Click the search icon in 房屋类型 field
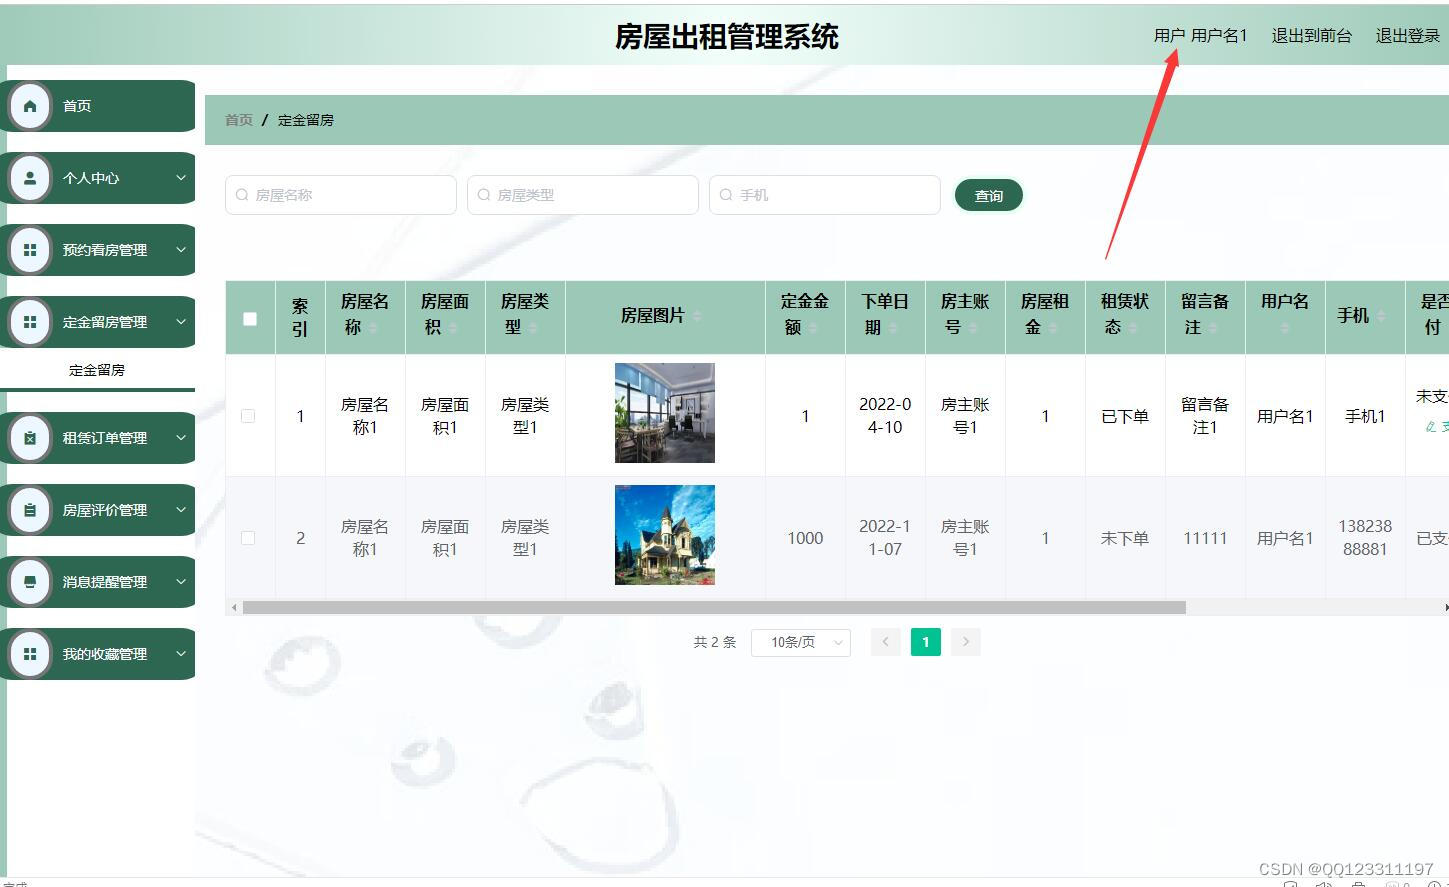 [484, 195]
